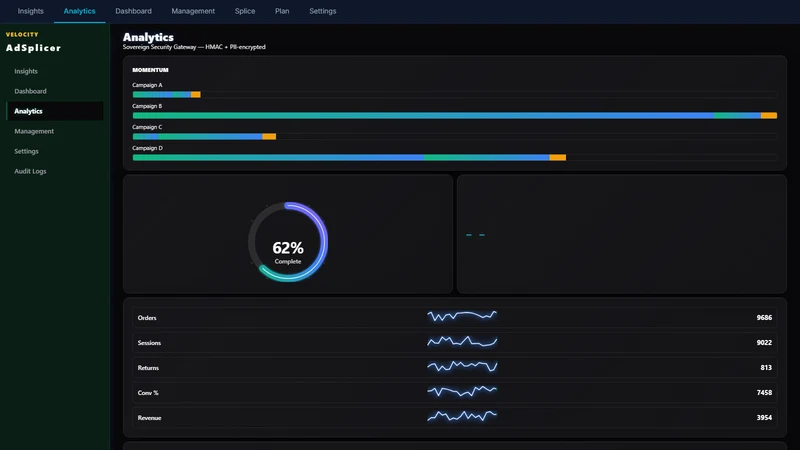The width and height of the screenshot is (800, 450).
Task: Open Management in the sidebar
Action: pyautogui.click(x=55, y=131)
